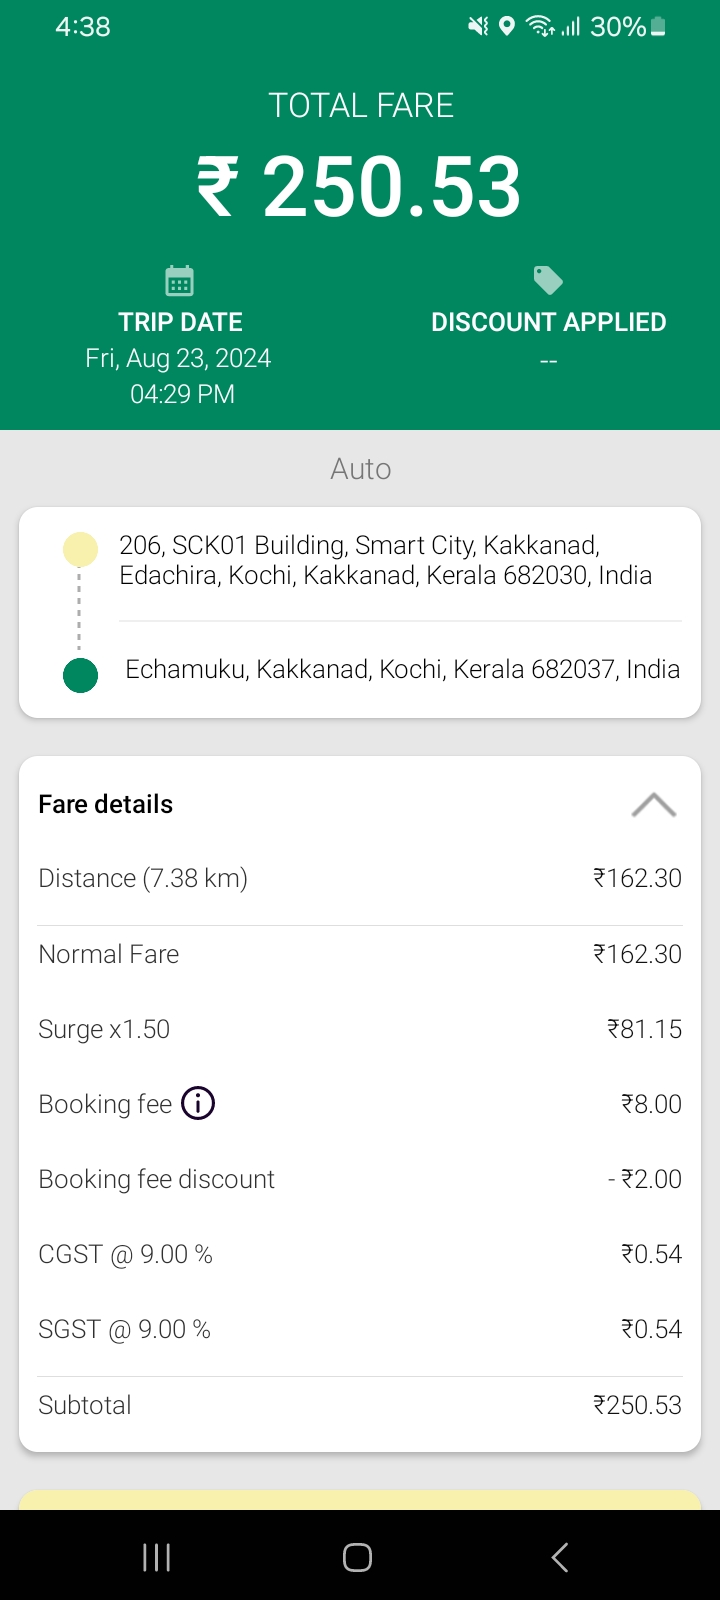
Task: Tap the trip date calendar icon
Action: (180, 281)
